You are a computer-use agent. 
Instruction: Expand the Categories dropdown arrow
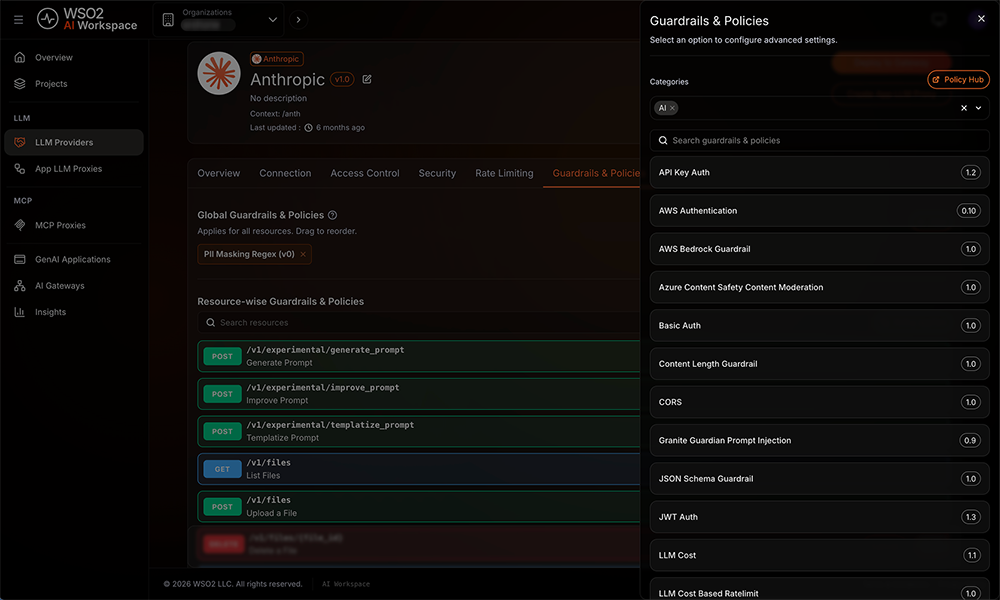pyautogui.click(x=978, y=108)
